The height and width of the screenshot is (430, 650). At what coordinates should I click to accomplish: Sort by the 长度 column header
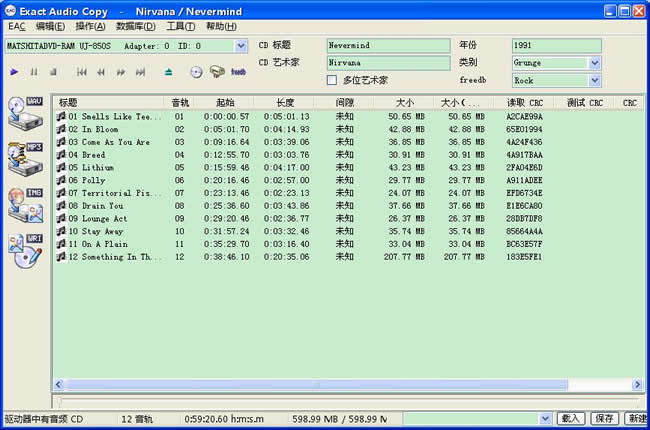click(284, 102)
